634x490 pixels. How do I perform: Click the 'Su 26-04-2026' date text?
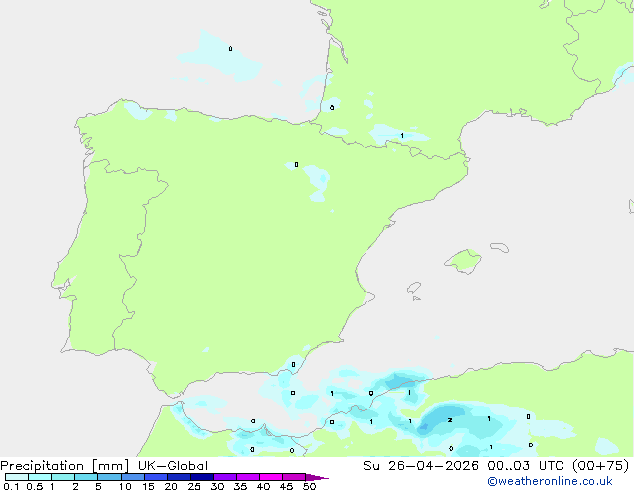click(421, 466)
